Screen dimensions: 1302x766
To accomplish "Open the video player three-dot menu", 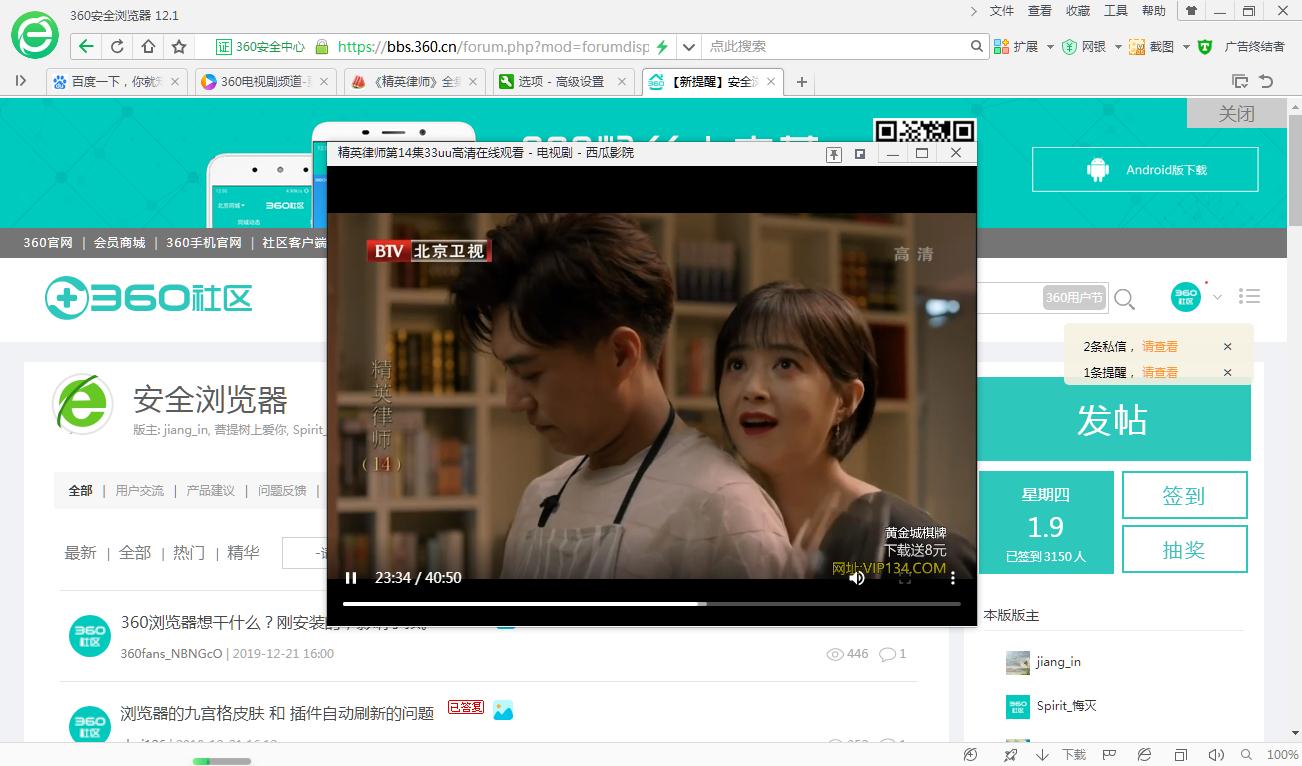I will click(953, 578).
